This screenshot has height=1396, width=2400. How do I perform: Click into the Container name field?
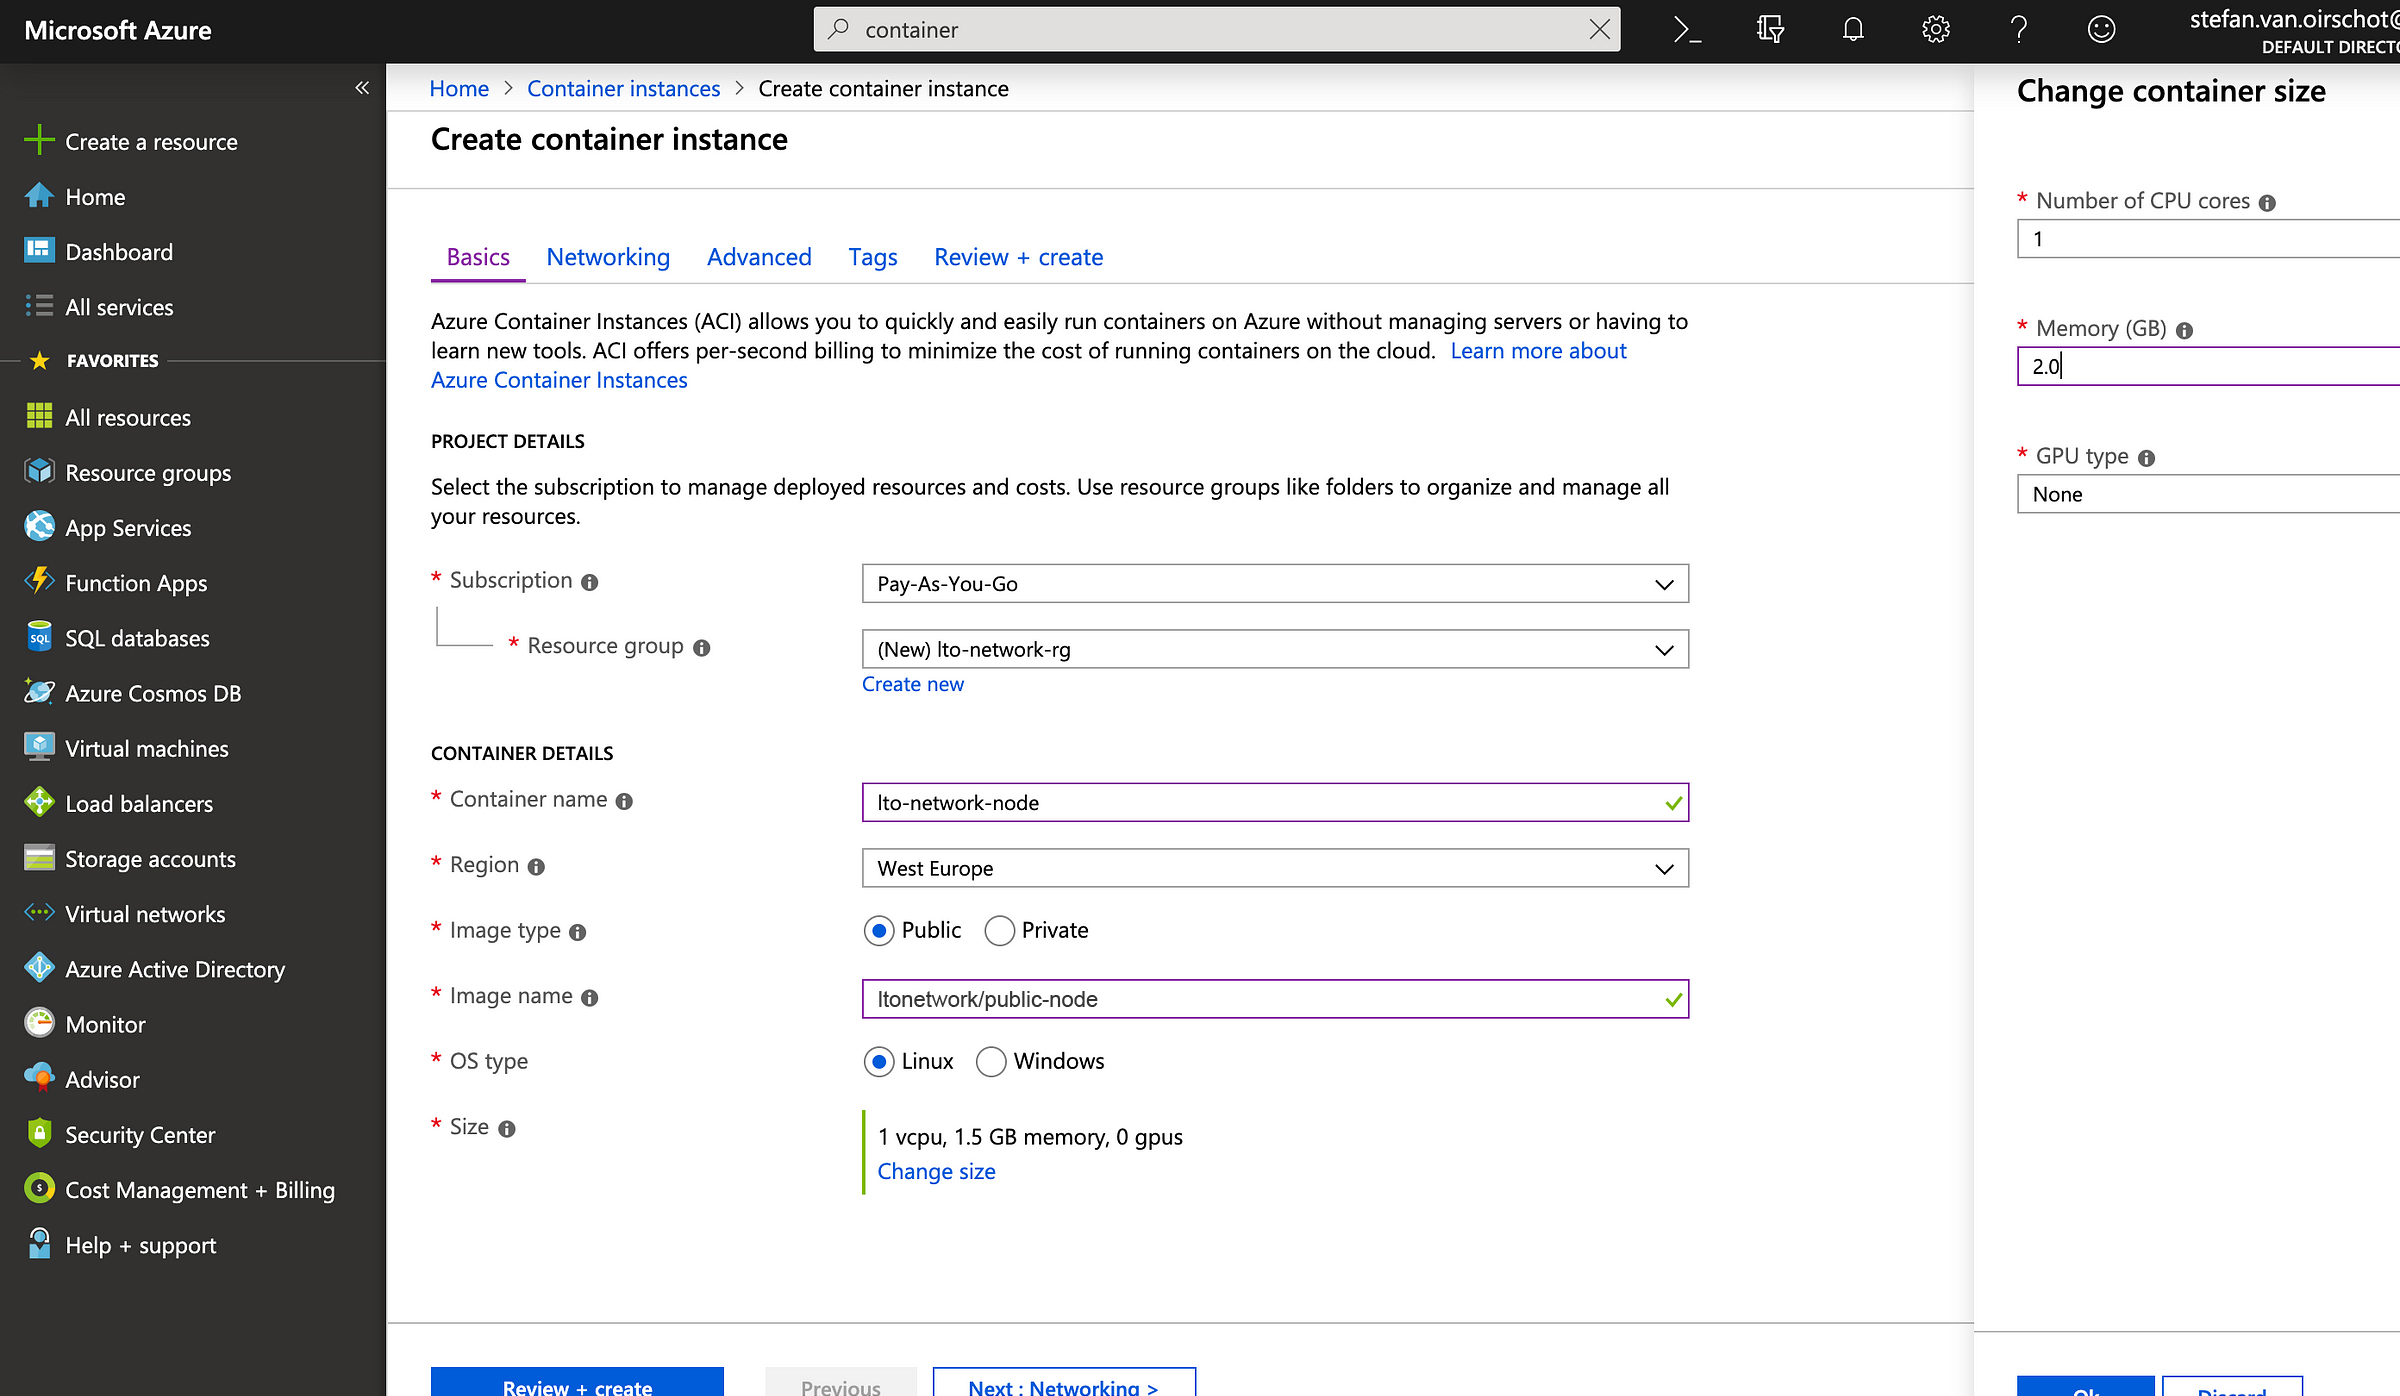pos(1275,802)
